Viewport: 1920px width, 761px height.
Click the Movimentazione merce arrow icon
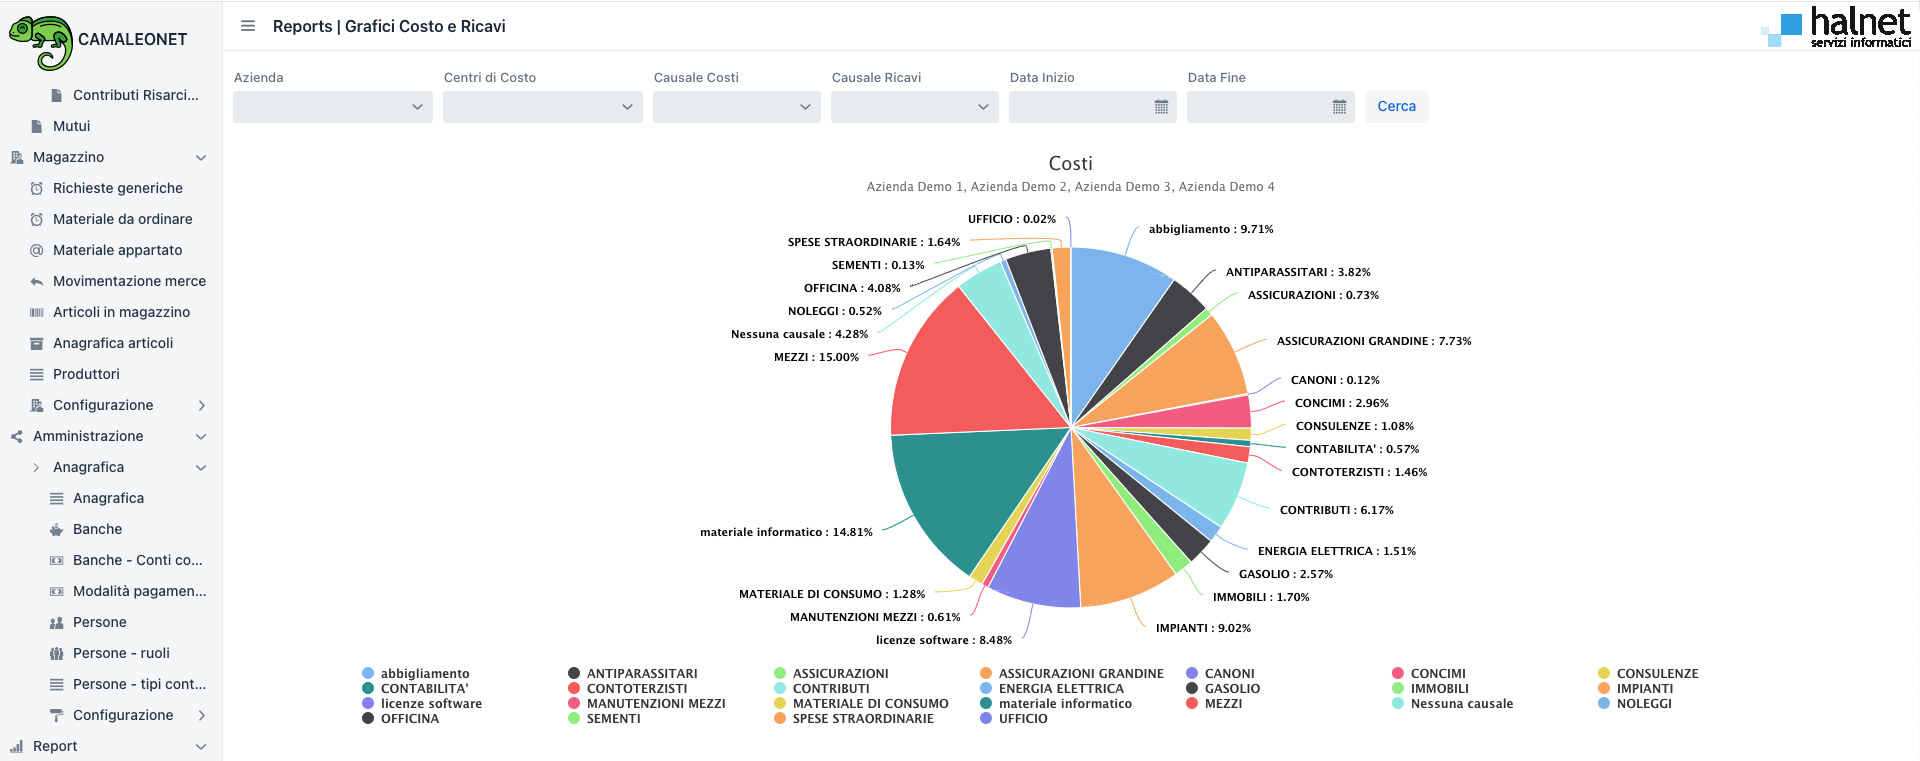click(x=37, y=282)
